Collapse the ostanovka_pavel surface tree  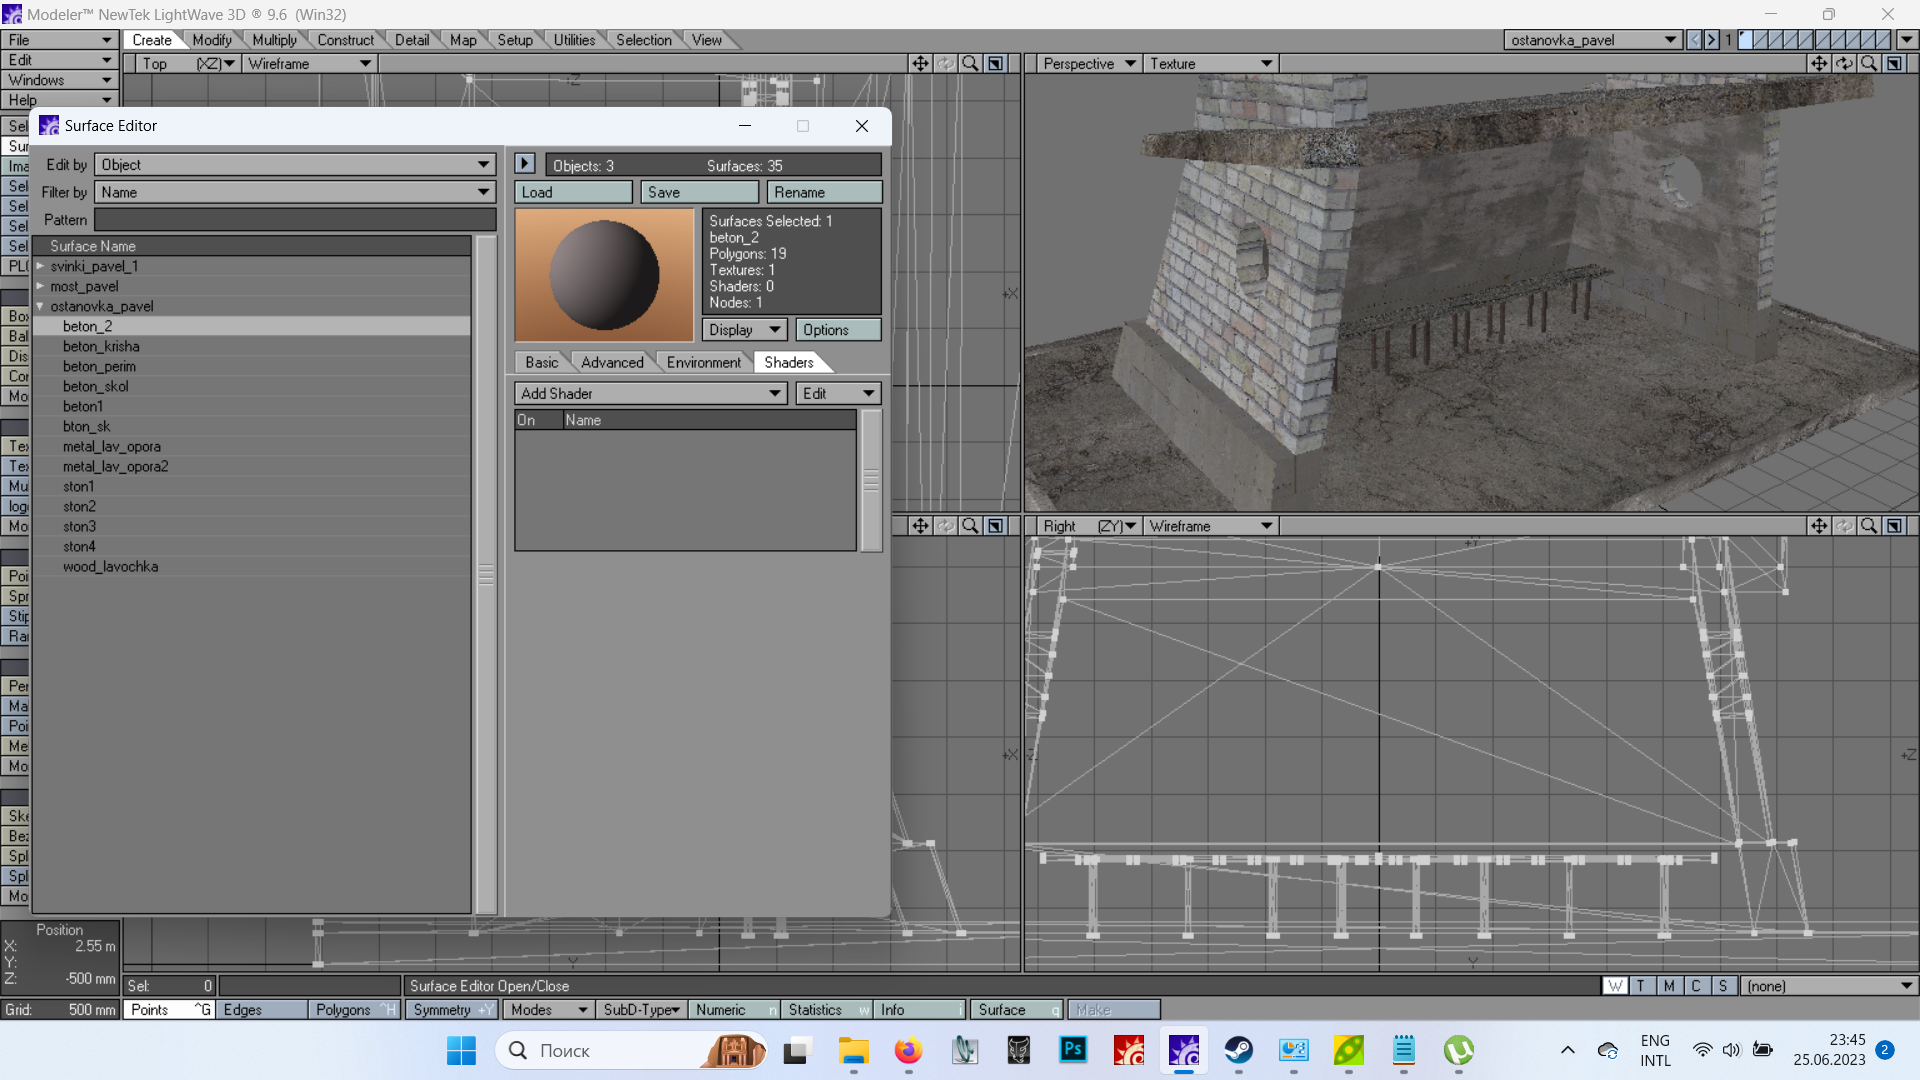tap(40, 307)
